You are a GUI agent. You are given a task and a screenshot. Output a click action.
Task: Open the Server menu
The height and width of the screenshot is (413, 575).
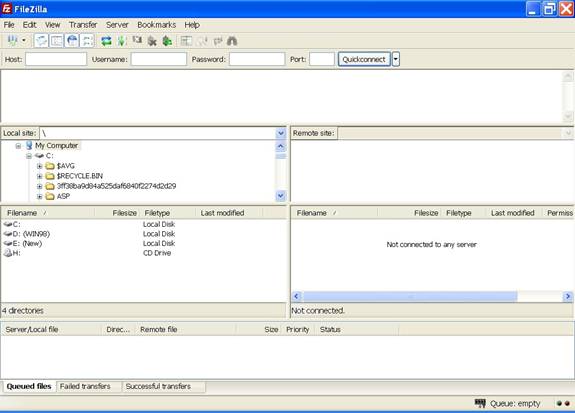(117, 25)
